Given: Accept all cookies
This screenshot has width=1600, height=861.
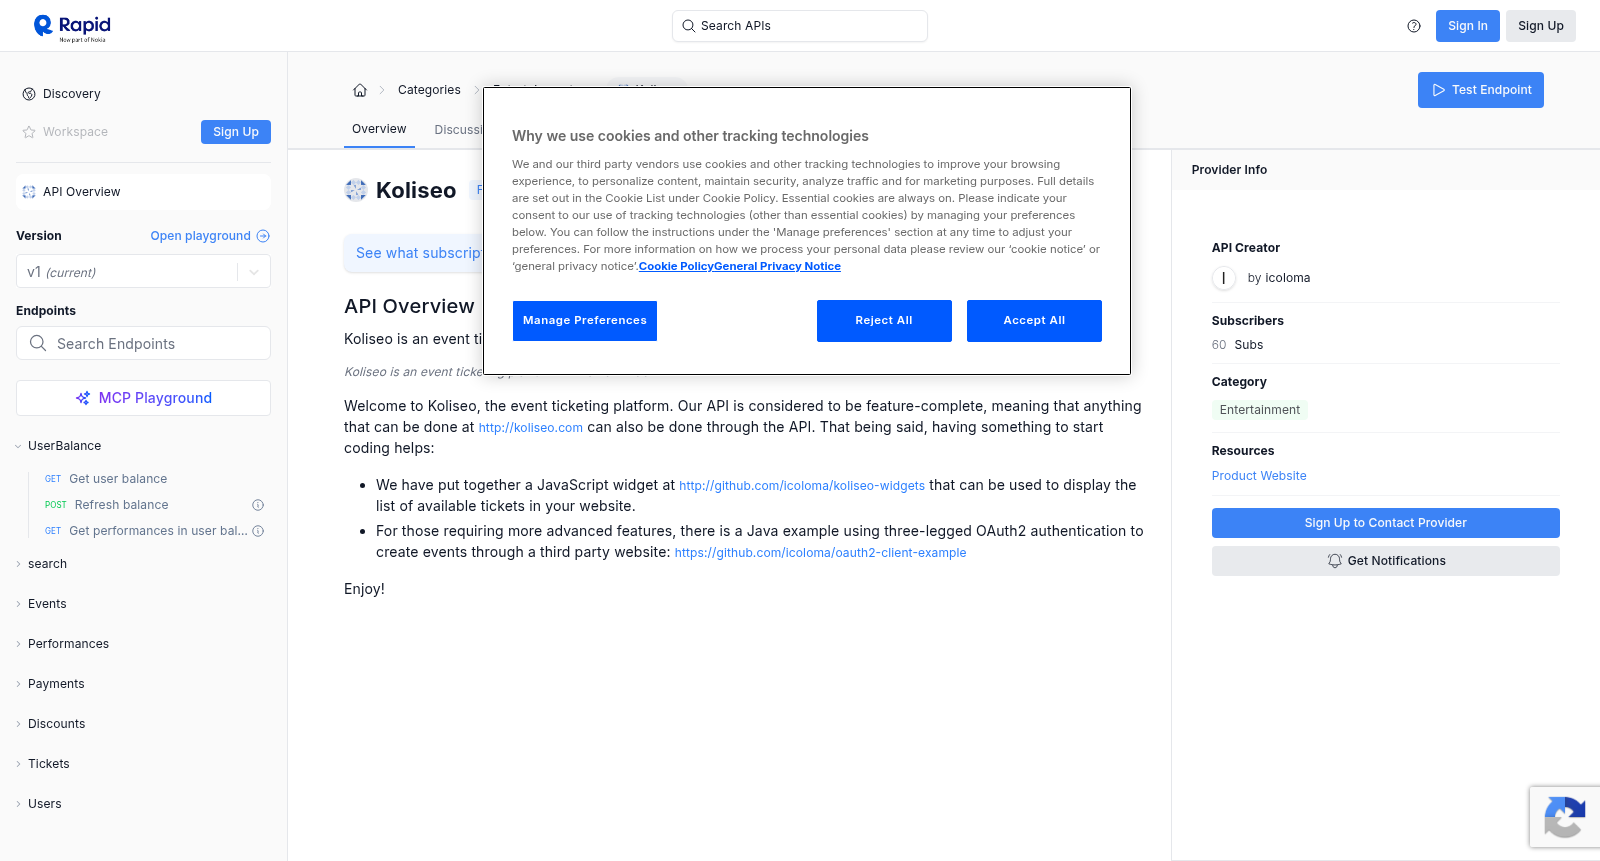Looking at the screenshot, I should pyautogui.click(x=1034, y=321).
